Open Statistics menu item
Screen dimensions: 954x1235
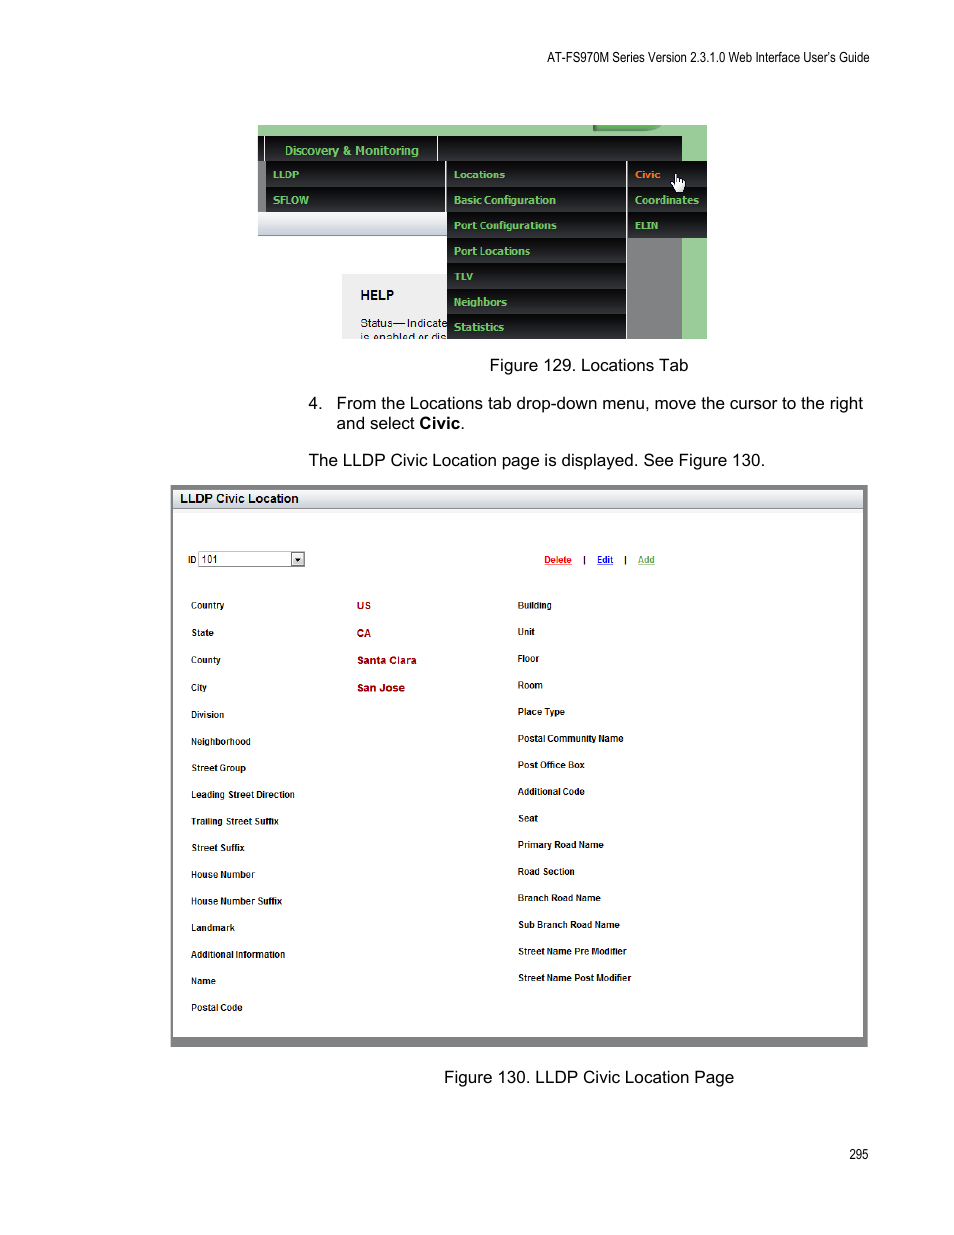(x=536, y=327)
